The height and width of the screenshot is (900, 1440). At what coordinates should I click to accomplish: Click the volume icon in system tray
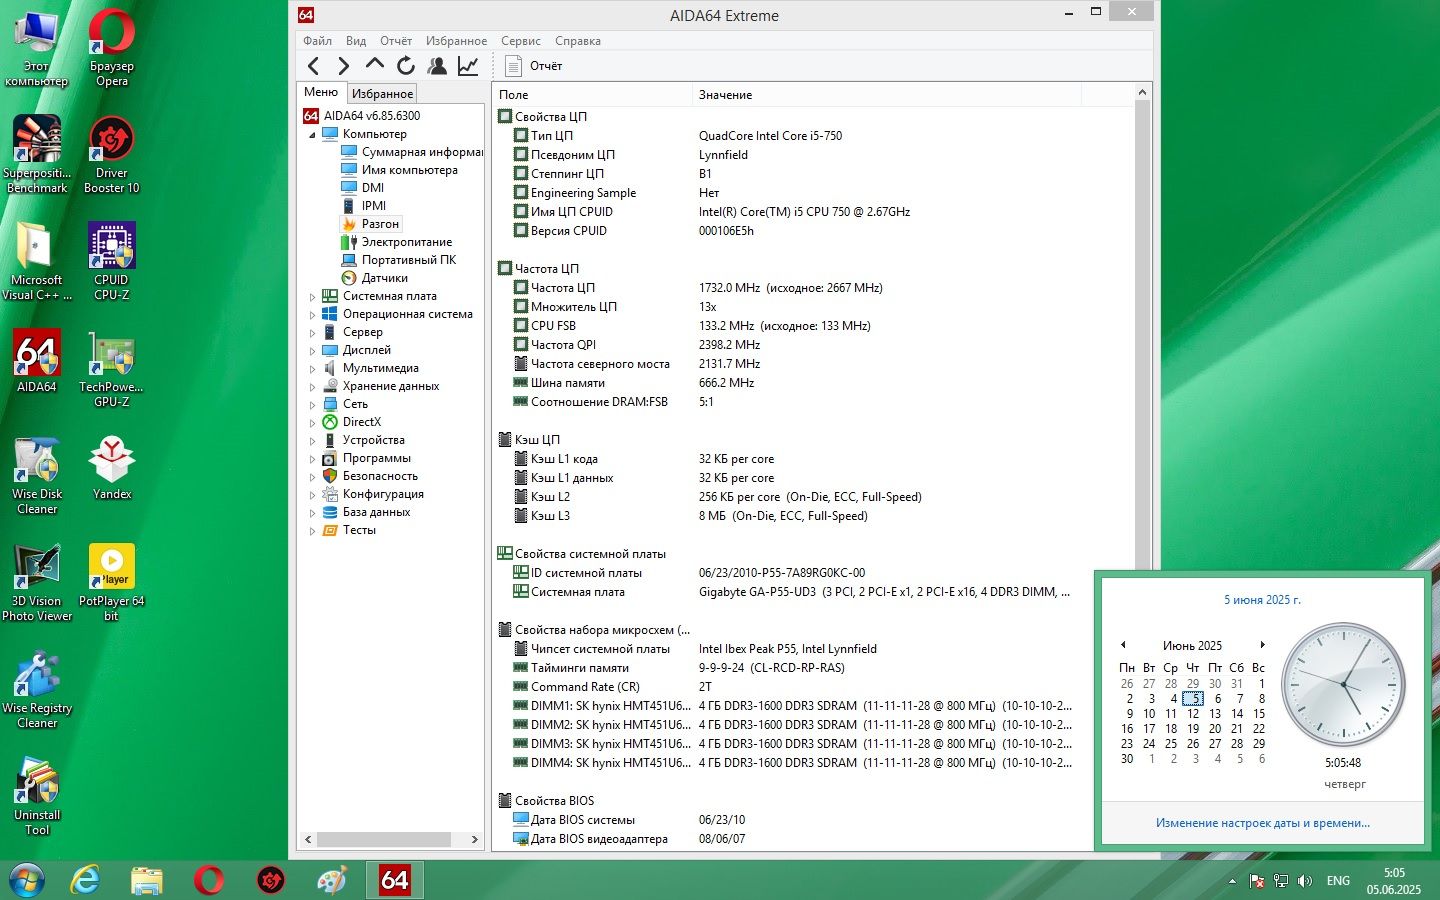1305,881
